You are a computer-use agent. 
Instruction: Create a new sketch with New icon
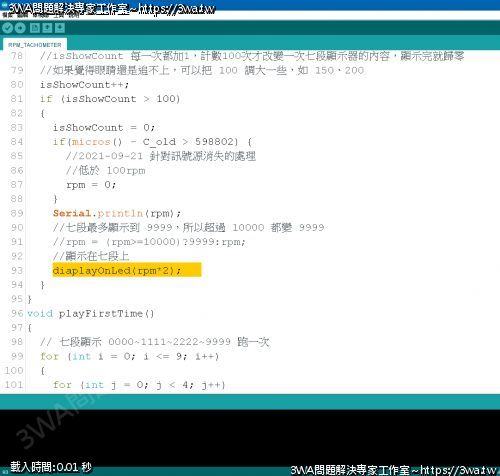35,28
